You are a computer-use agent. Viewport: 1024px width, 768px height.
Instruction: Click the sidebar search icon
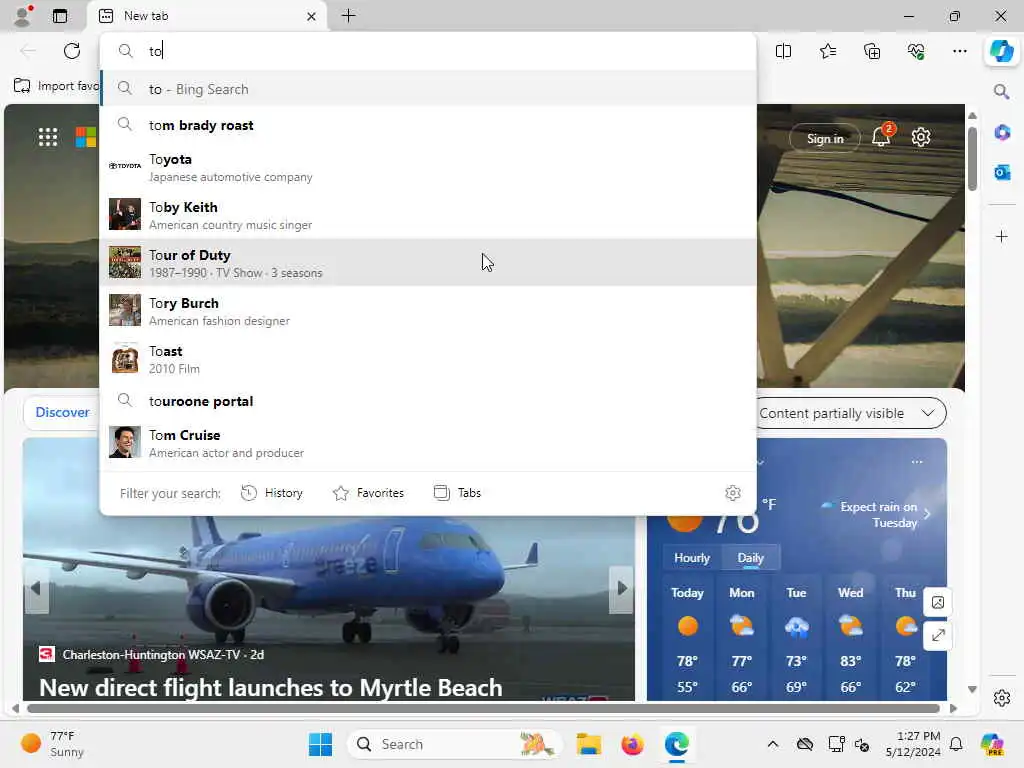pos(1002,91)
